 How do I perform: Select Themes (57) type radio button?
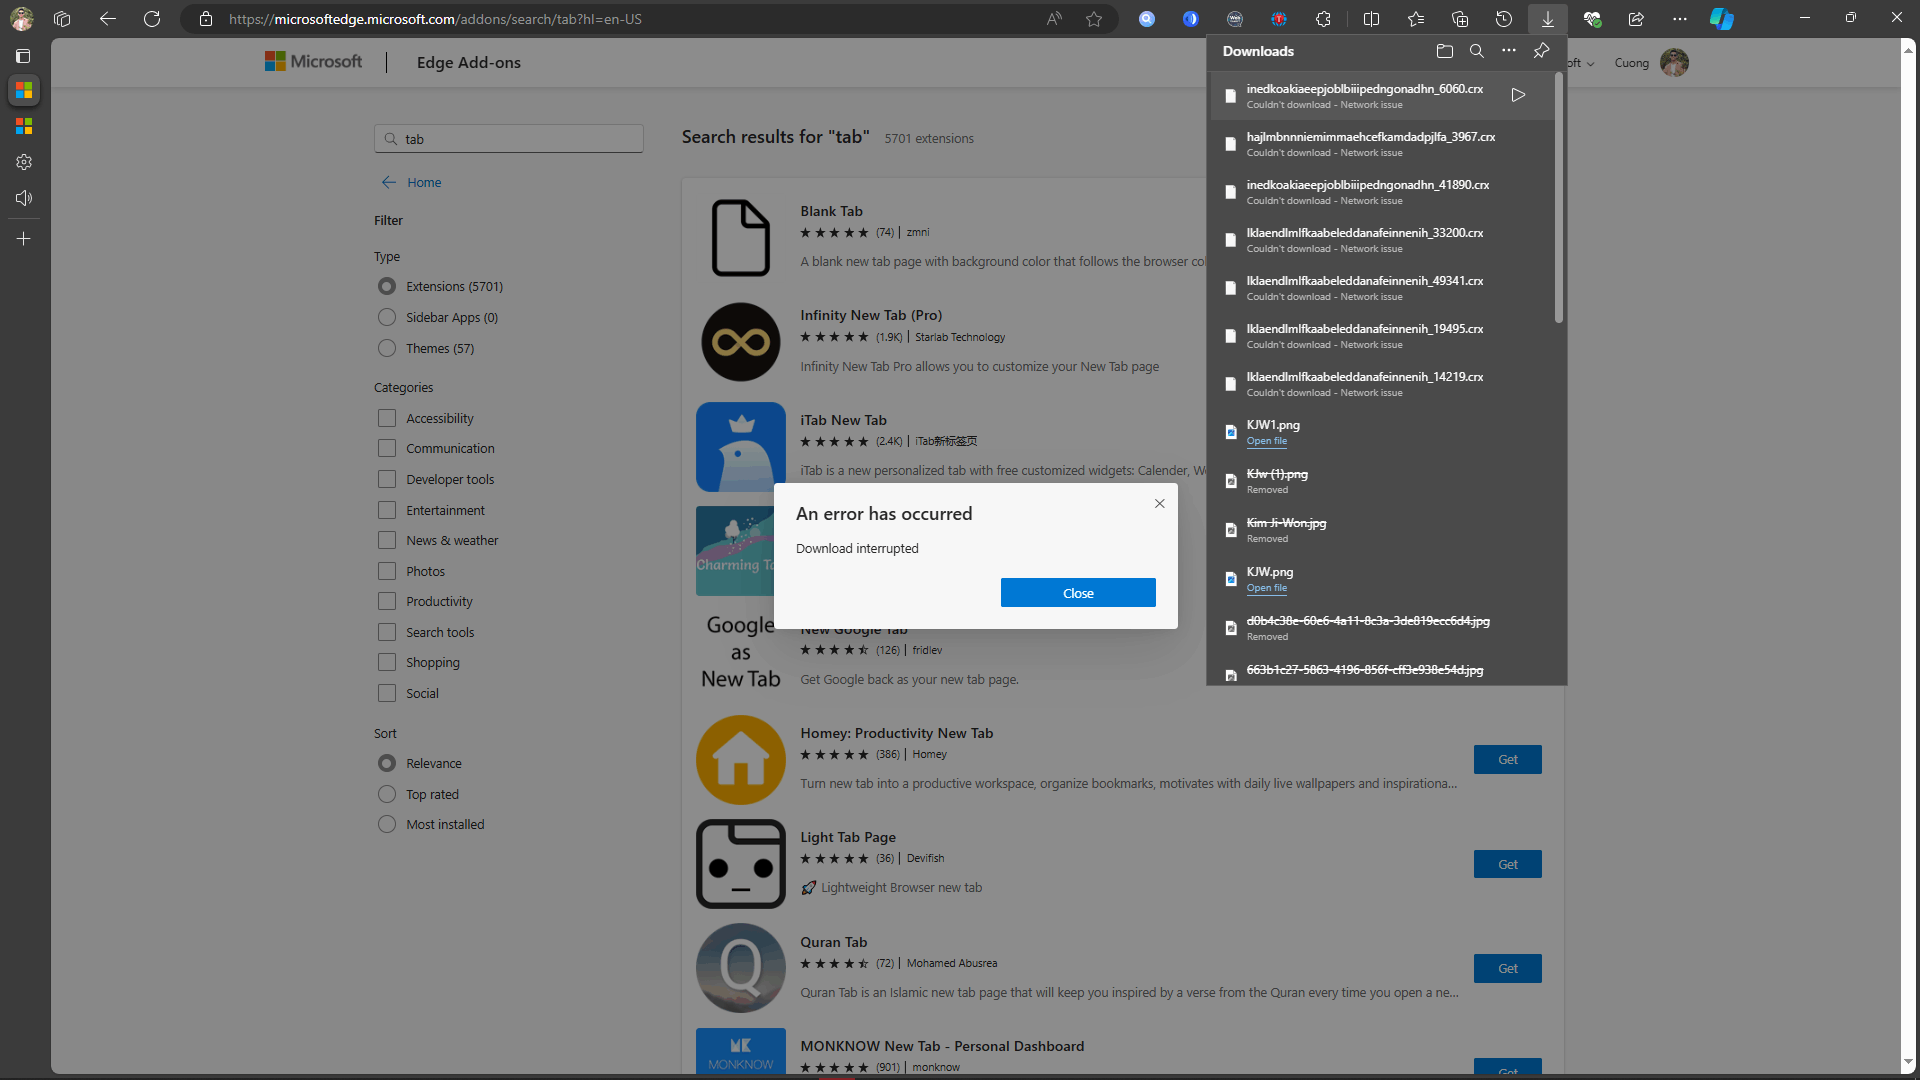[x=387, y=348]
